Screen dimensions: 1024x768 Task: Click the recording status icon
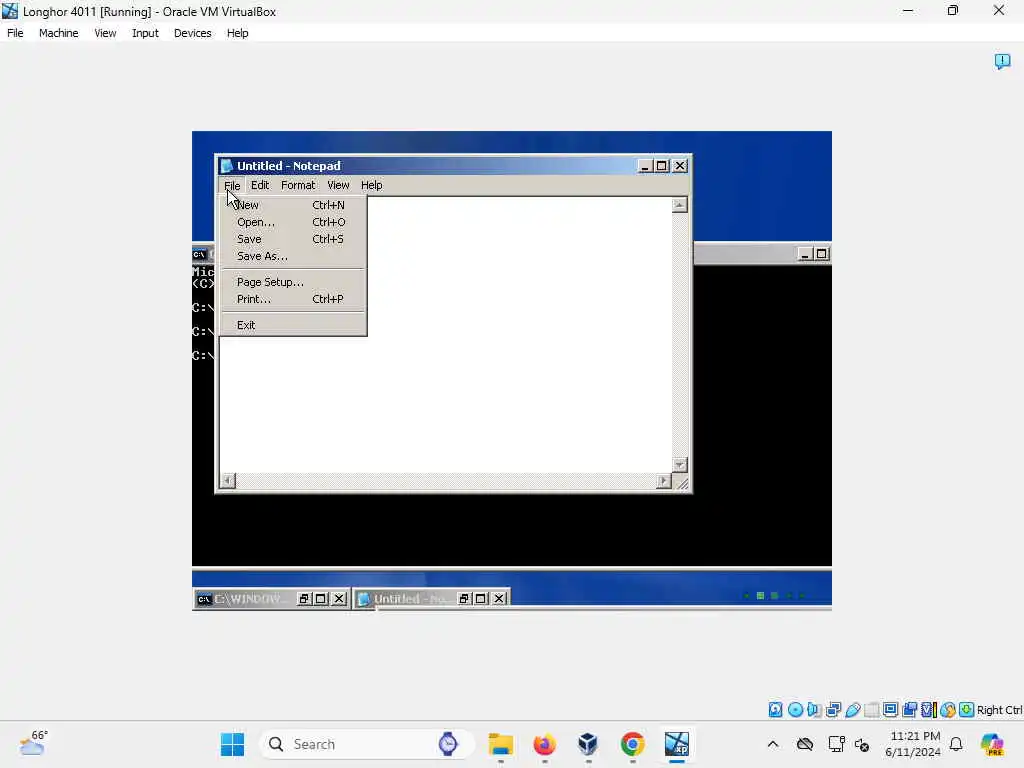coord(909,709)
